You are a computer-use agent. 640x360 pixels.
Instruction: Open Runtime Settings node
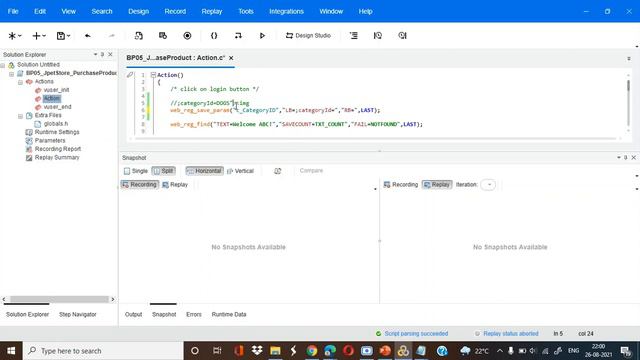57,132
